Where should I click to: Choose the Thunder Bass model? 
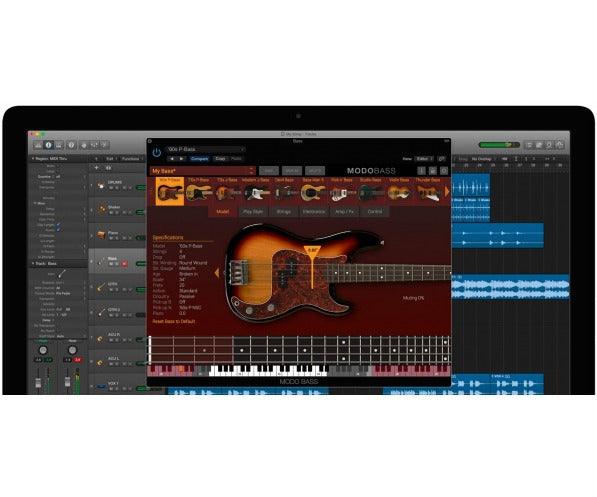(428, 192)
